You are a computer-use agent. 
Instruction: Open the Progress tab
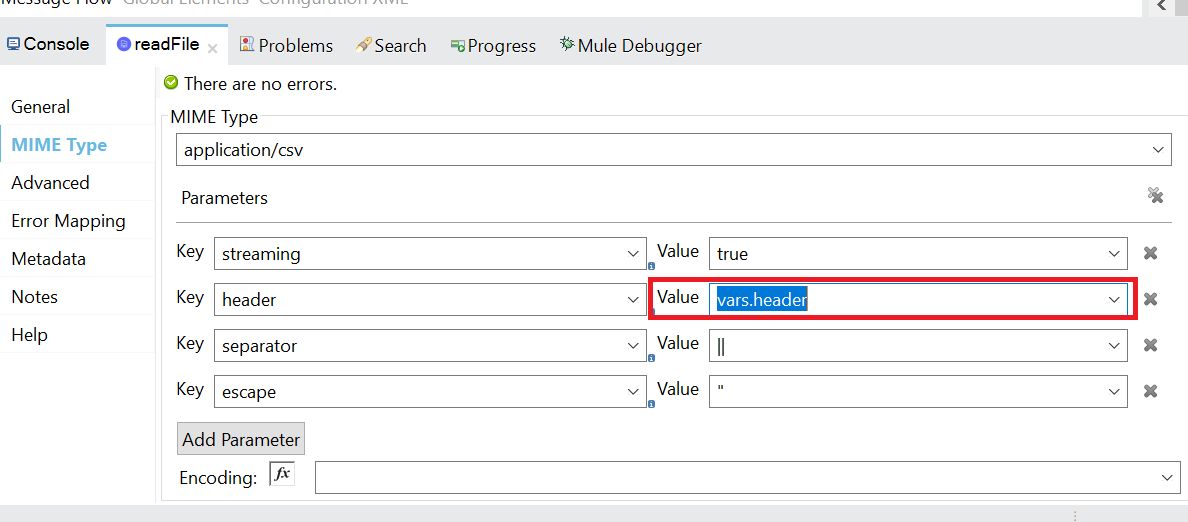pyautogui.click(x=493, y=45)
